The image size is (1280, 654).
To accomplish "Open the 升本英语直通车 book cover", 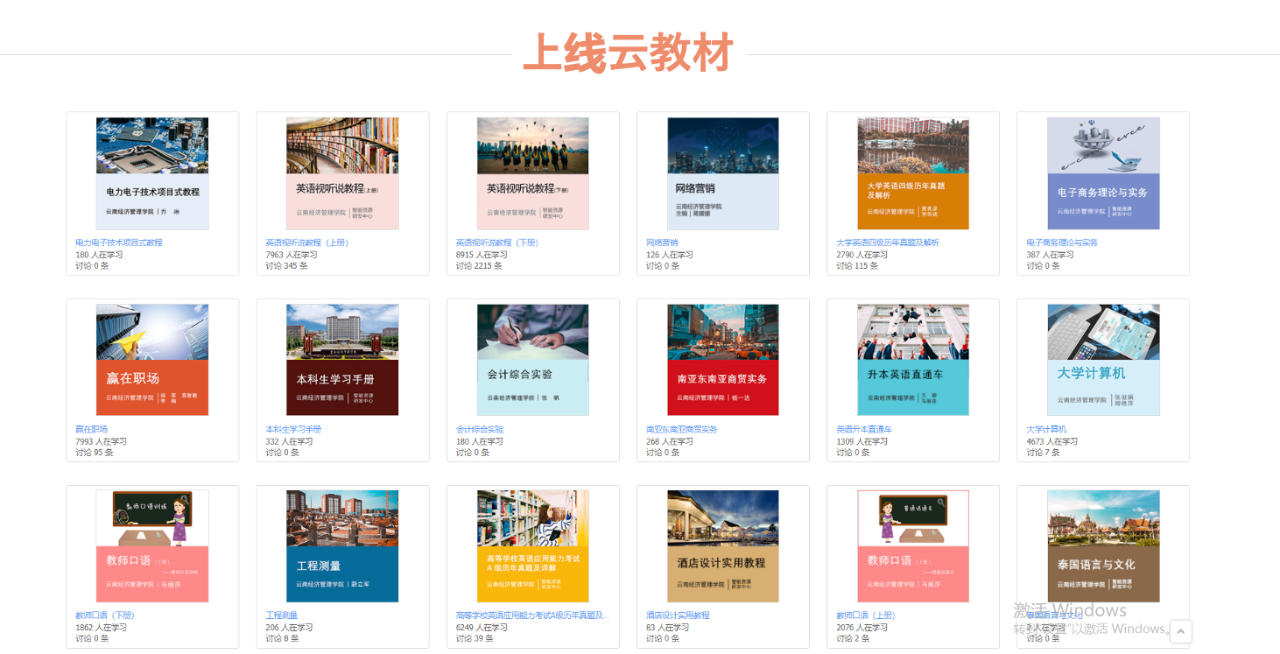I will coord(913,360).
